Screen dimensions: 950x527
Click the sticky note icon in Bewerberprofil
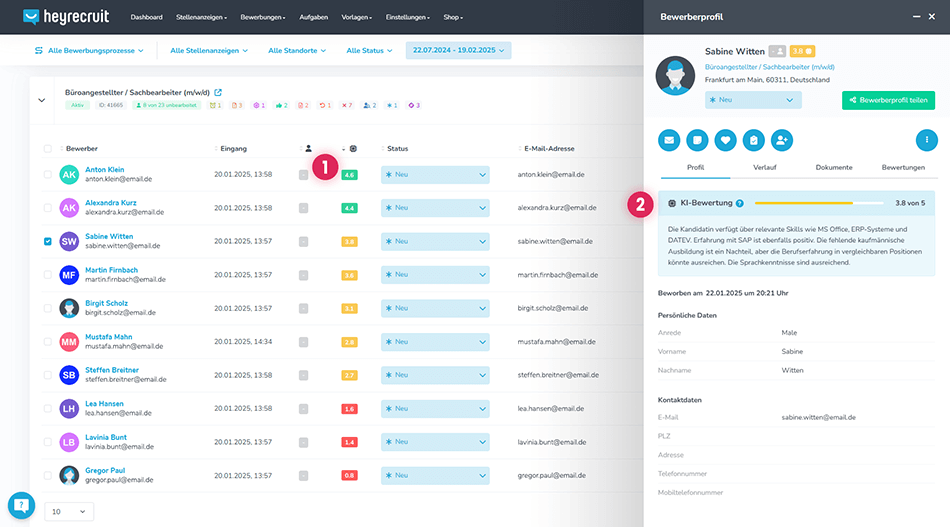697,141
